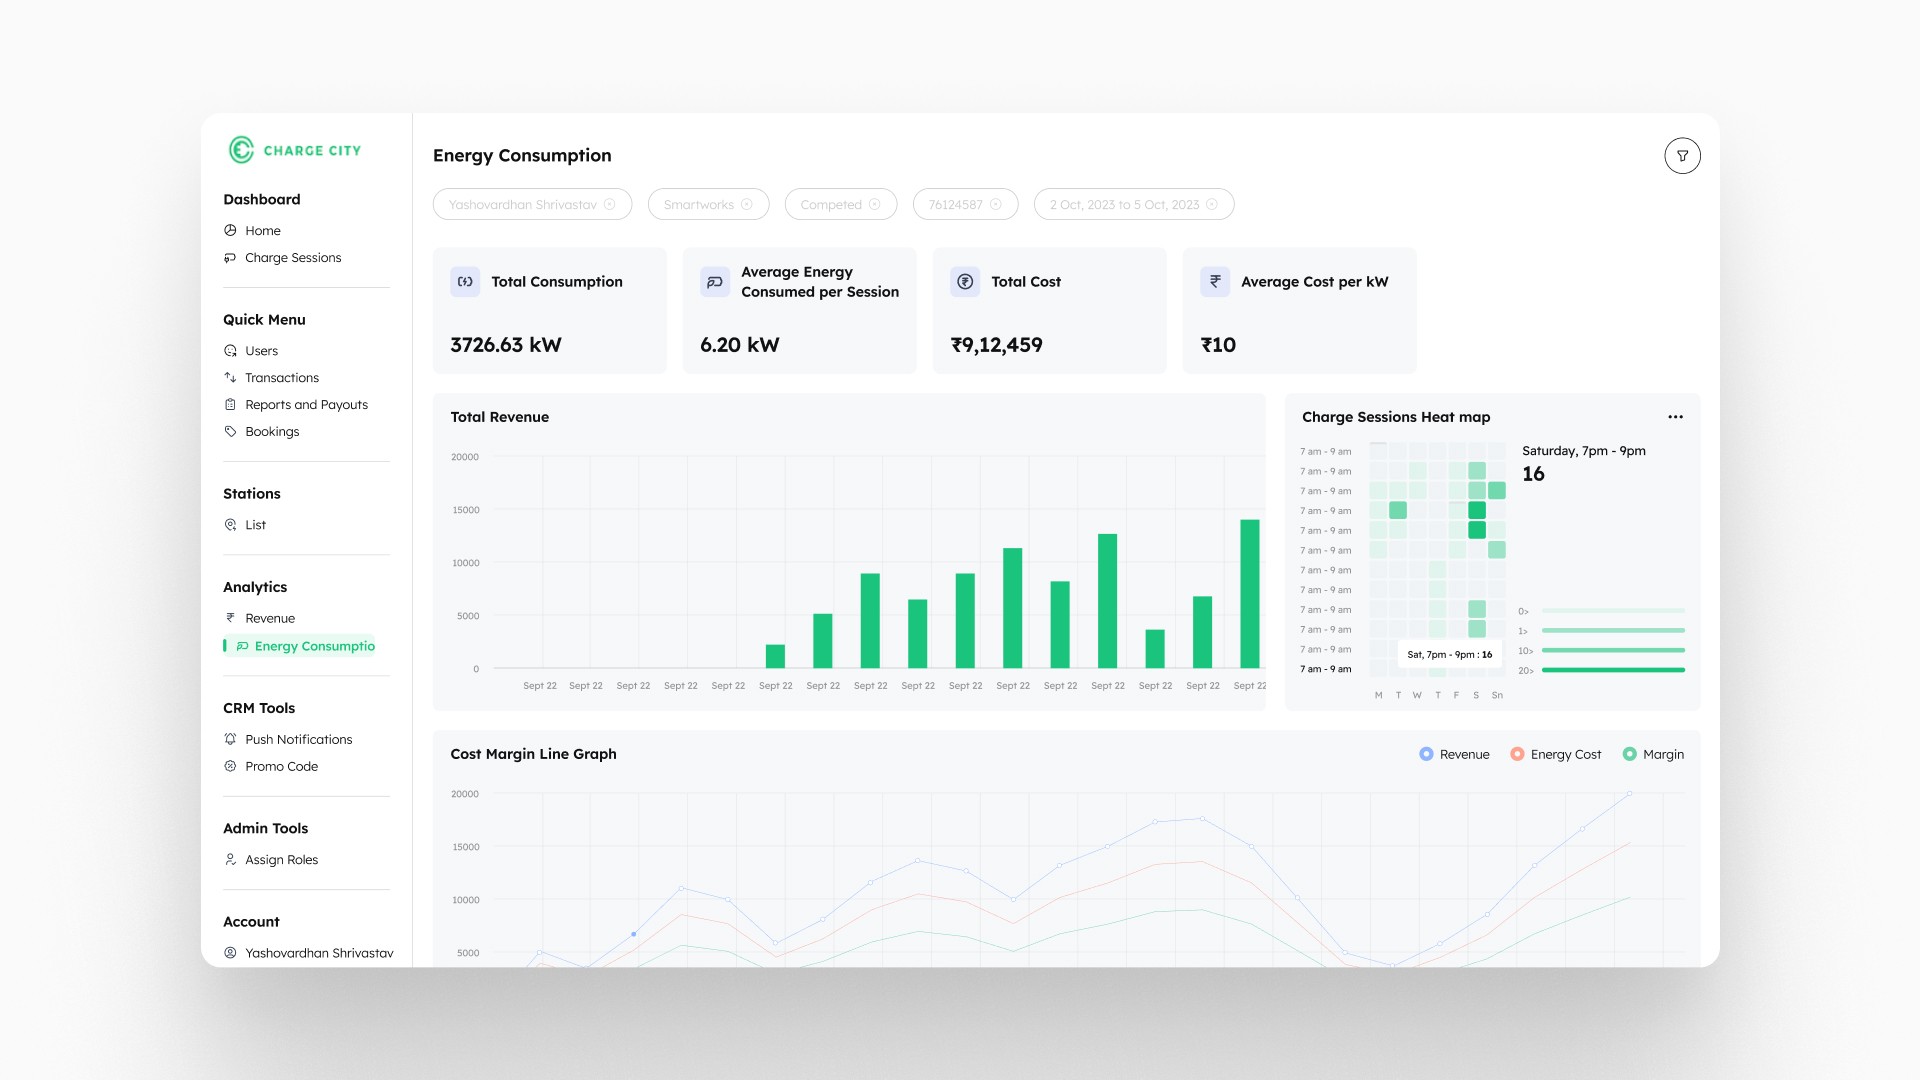The height and width of the screenshot is (1080, 1920).
Task: Click the Charge City logo
Action: coord(294,150)
